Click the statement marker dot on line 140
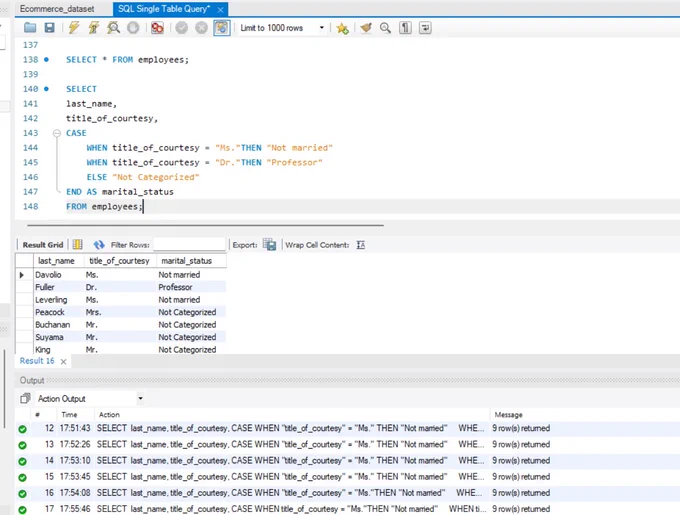The image size is (680, 515). point(46,89)
